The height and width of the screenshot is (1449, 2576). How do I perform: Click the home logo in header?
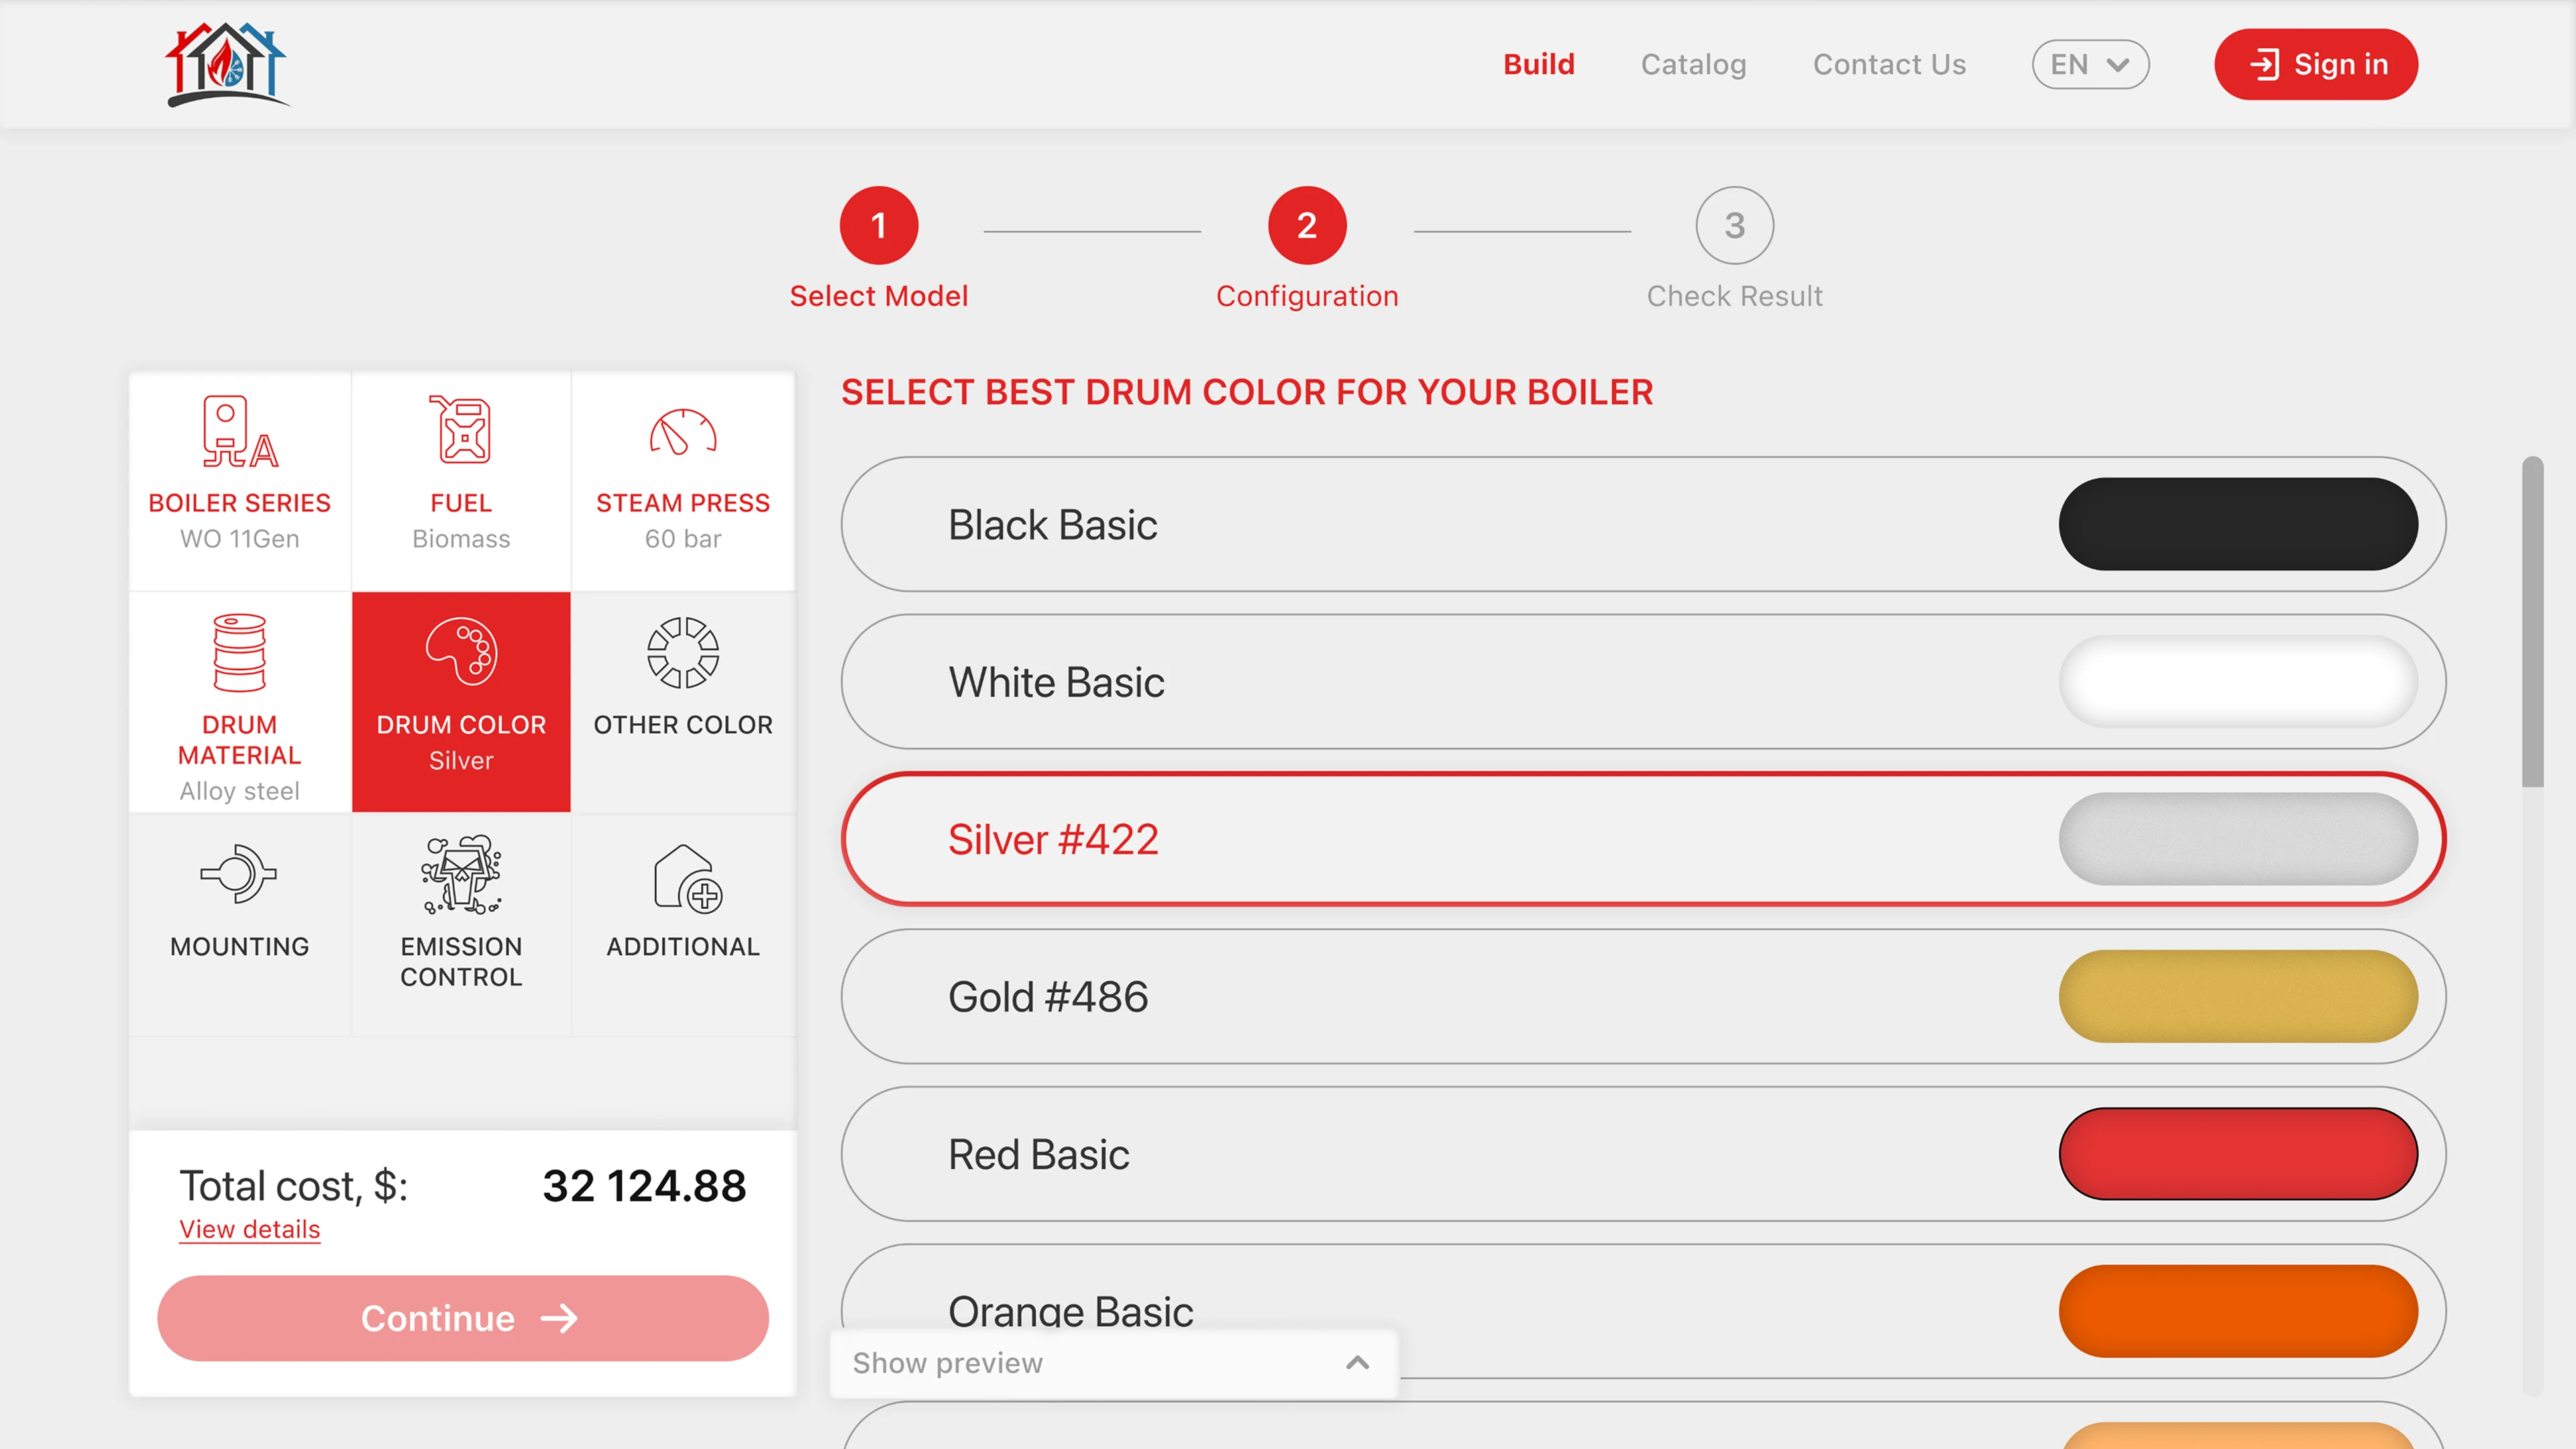tap(227, 64)
